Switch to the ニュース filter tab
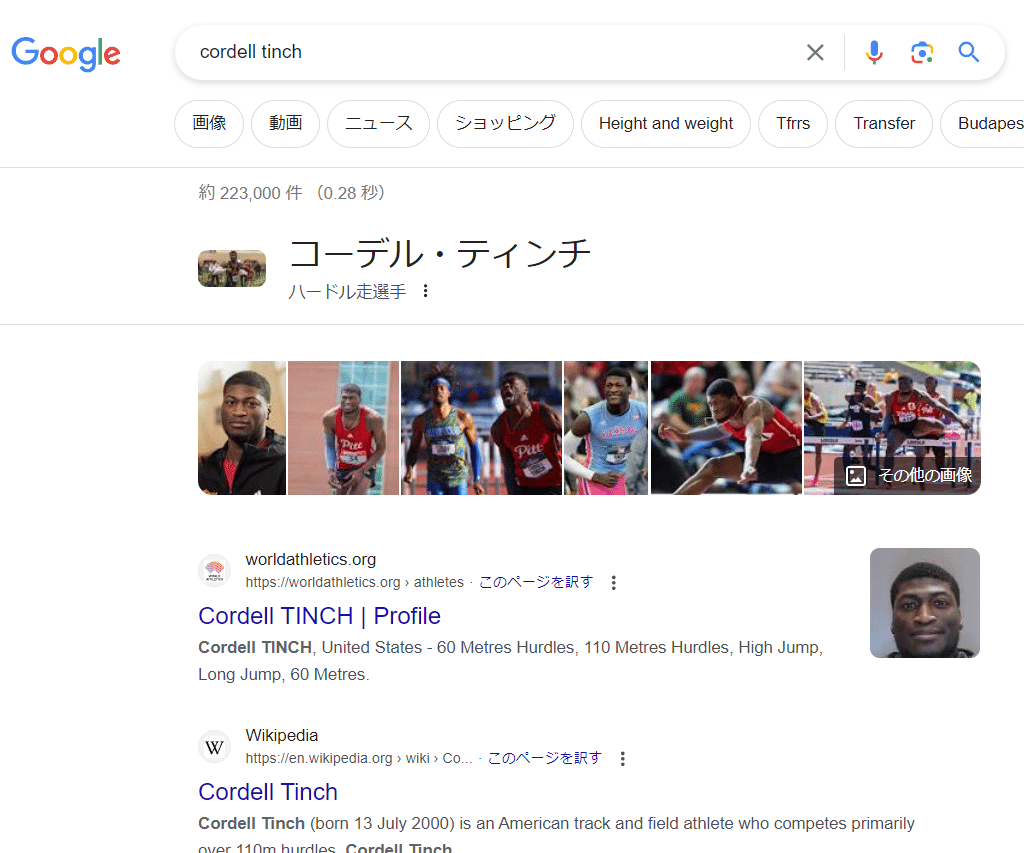This screenshot has width=1024, height=853. click(x=378, y=123)
